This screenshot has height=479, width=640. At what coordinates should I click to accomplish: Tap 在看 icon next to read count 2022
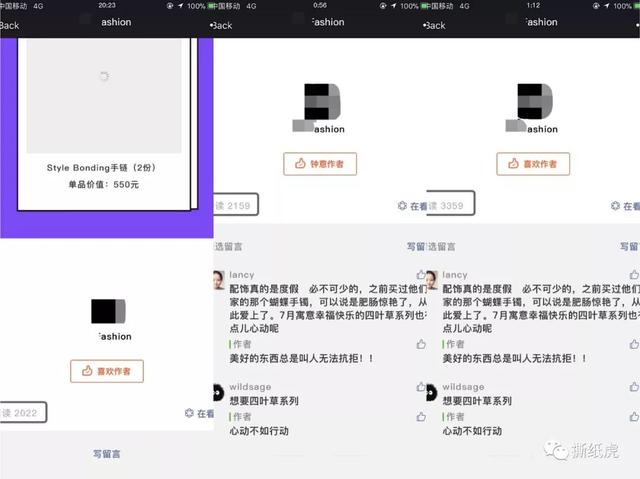(189, 413)
